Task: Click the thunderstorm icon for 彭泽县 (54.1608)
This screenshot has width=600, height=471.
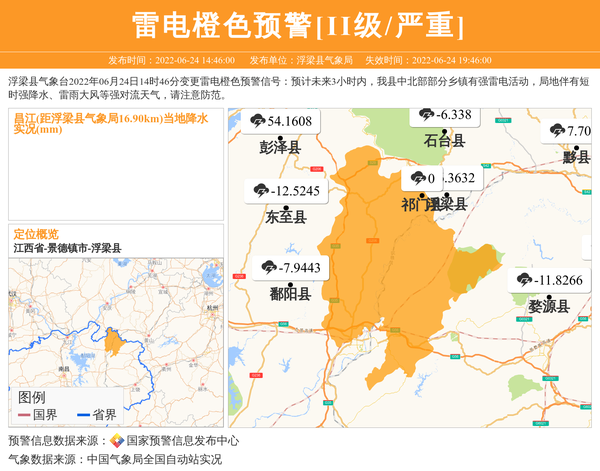Action: point(257,122)
